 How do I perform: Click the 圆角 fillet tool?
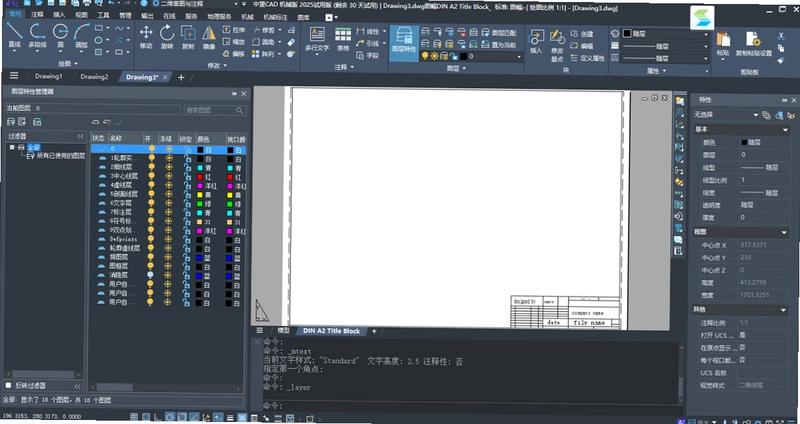263,42
